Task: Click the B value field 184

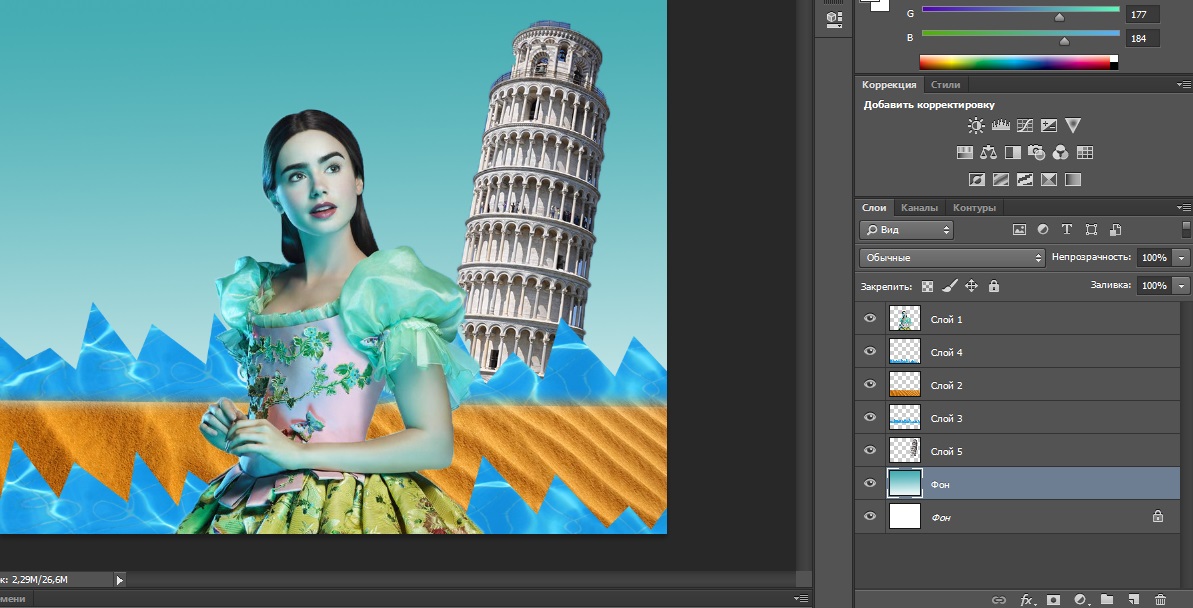Action: [x=1141, y=38]
